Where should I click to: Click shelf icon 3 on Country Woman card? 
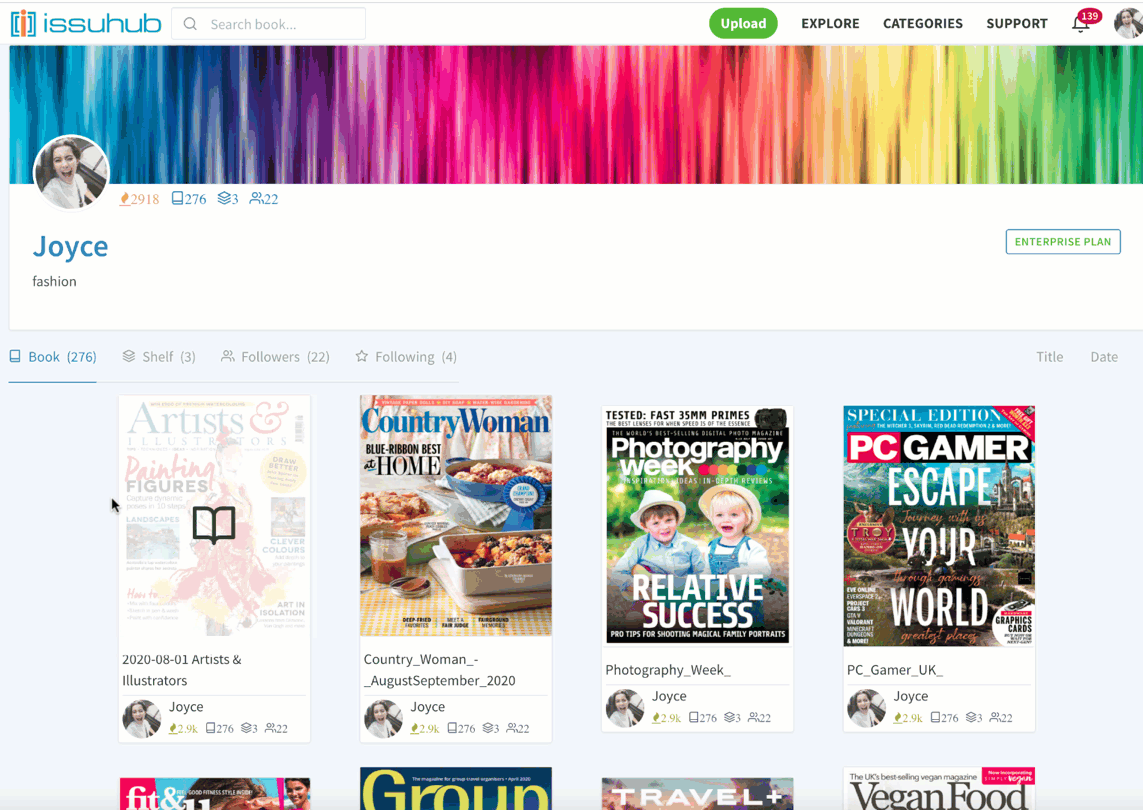[x=488, y=728]
